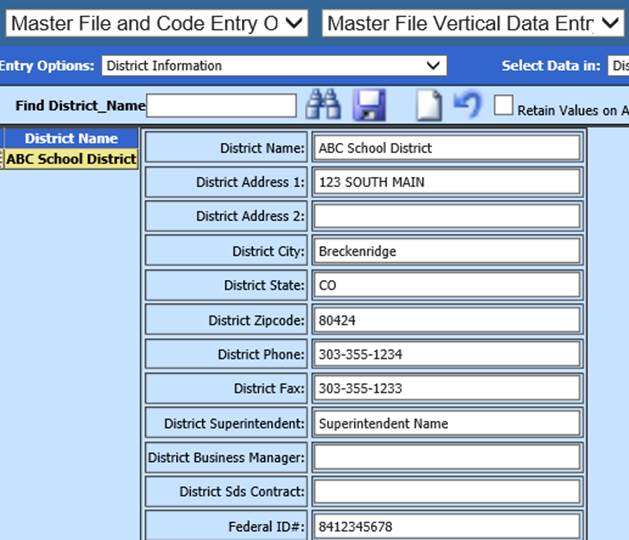Click the blank page new record icon
Viewport: 629px width, 540px height.
428,105
